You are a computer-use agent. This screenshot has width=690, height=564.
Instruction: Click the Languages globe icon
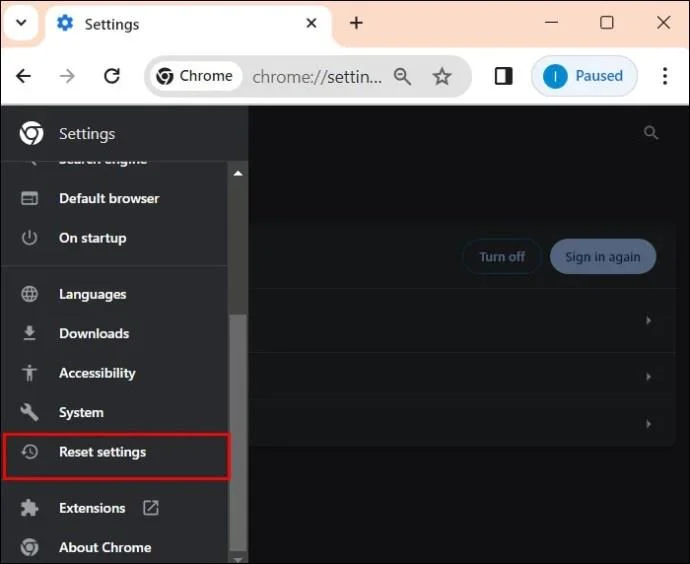point(29,294)
